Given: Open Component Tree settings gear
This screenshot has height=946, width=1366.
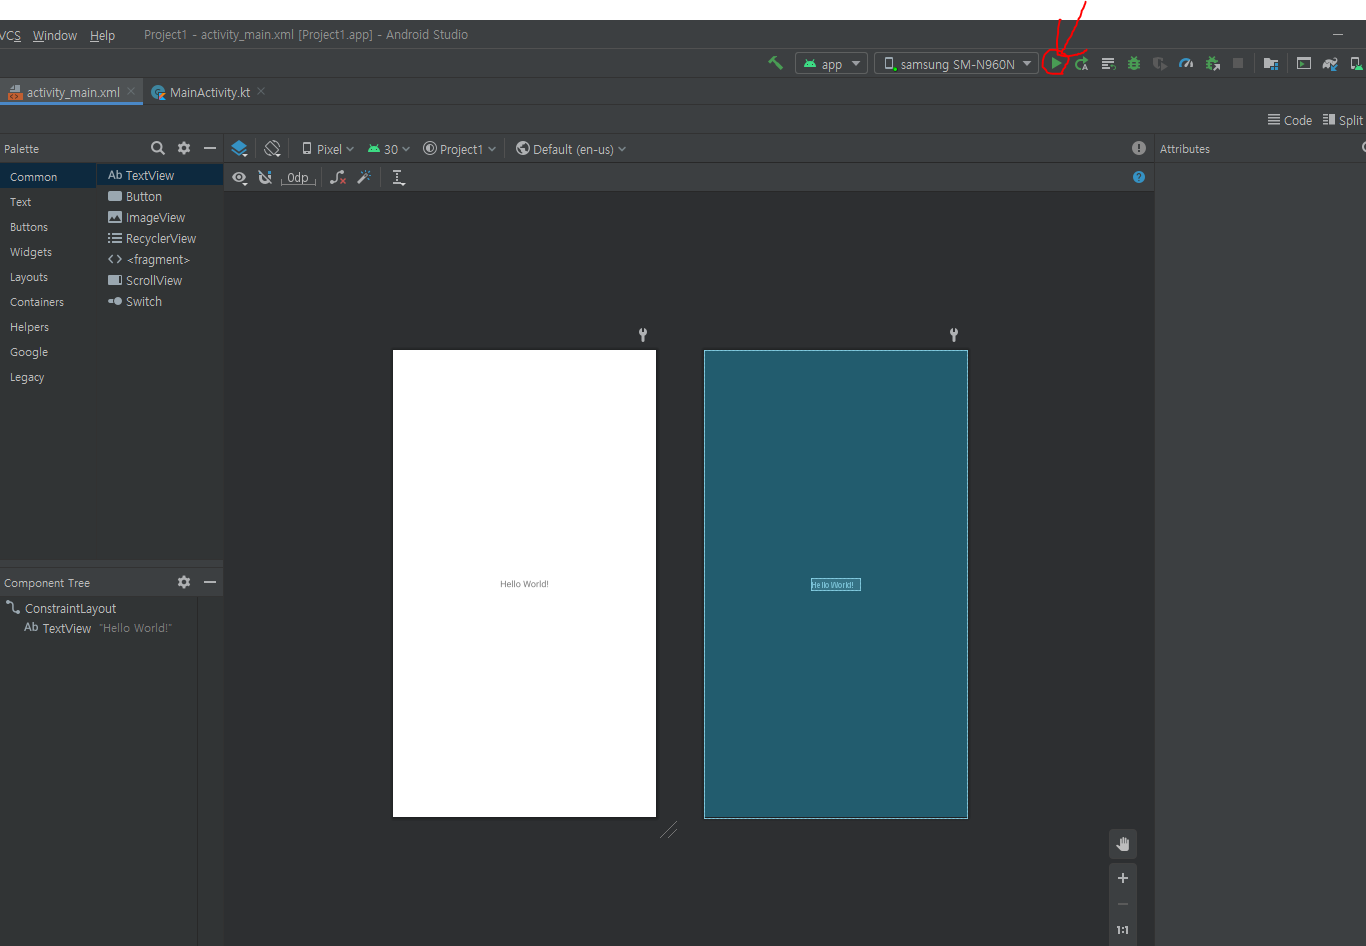Looking at the screenshot, I should [184, 582].
